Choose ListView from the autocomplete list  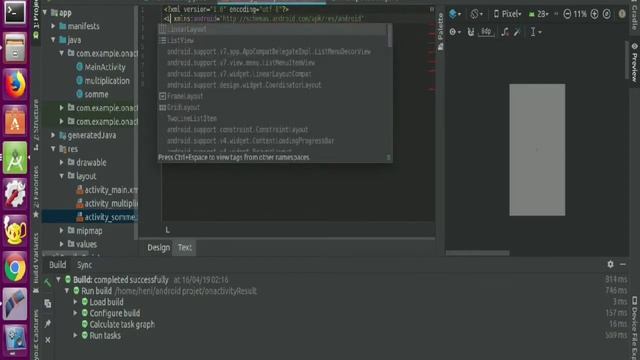point(272,40)
